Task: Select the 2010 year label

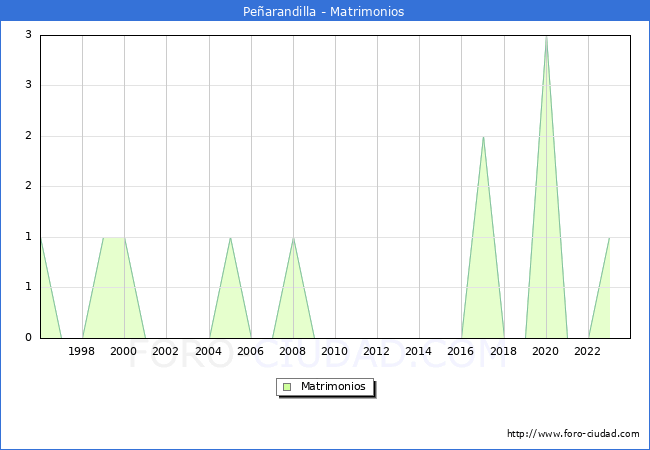Action: click(x=334, y=351)
